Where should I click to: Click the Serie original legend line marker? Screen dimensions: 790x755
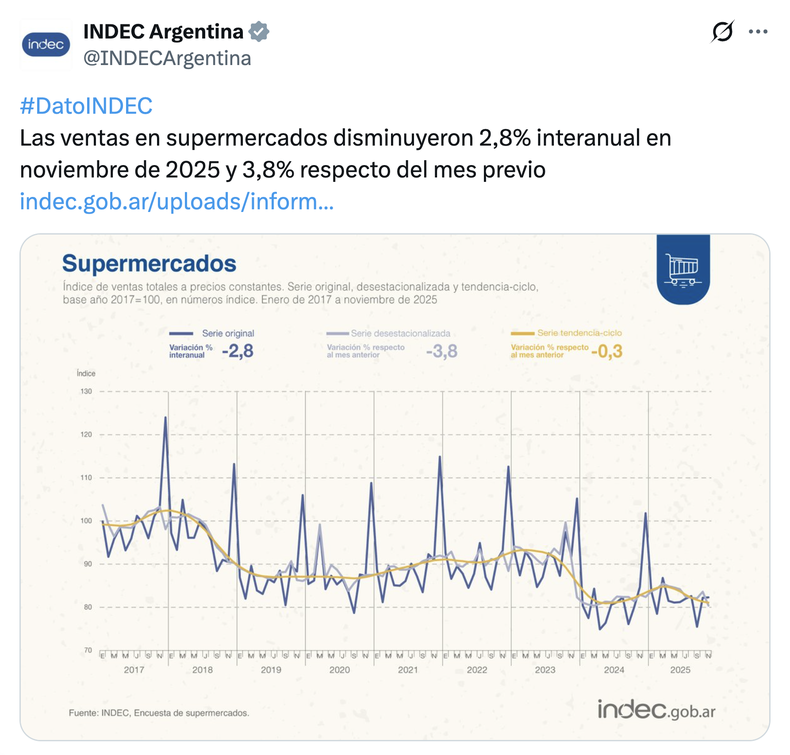click(181, 332)
